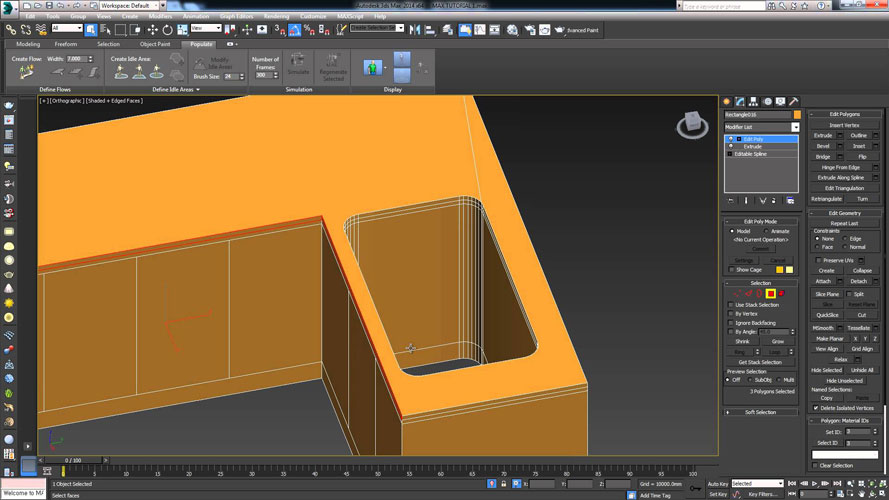This screenshot has height=500, width=889.
Task: Click the Rectangle016 object color swatch
Action: 797,115
